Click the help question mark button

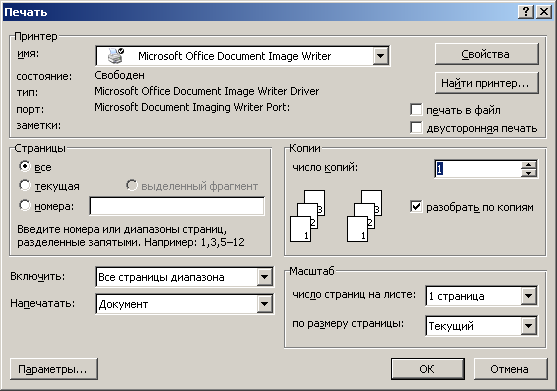pyautogui.click(x=526, y=12)
